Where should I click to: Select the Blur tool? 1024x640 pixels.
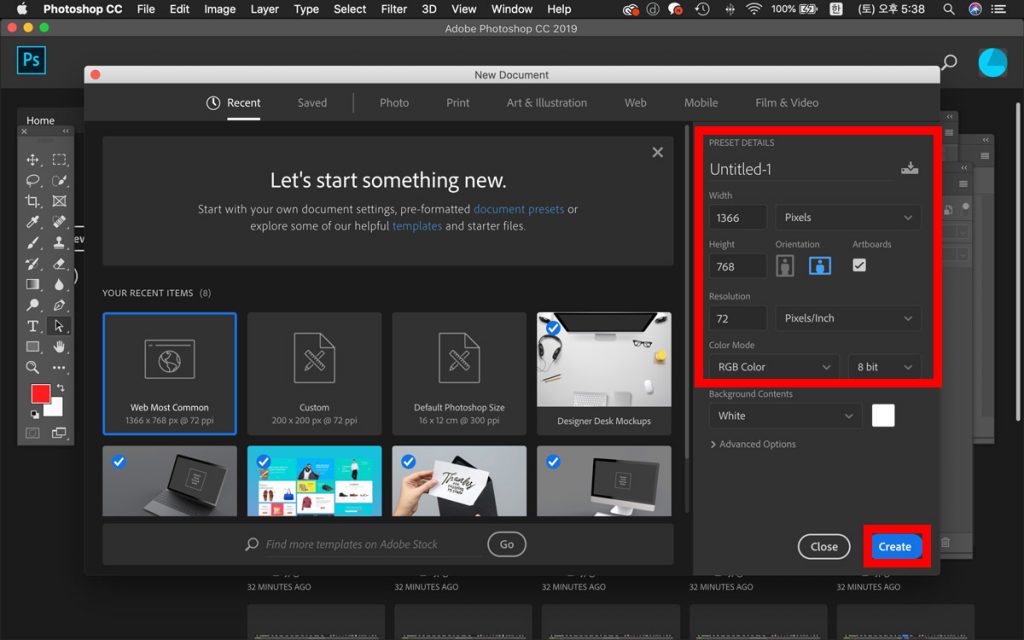point(59,284)
